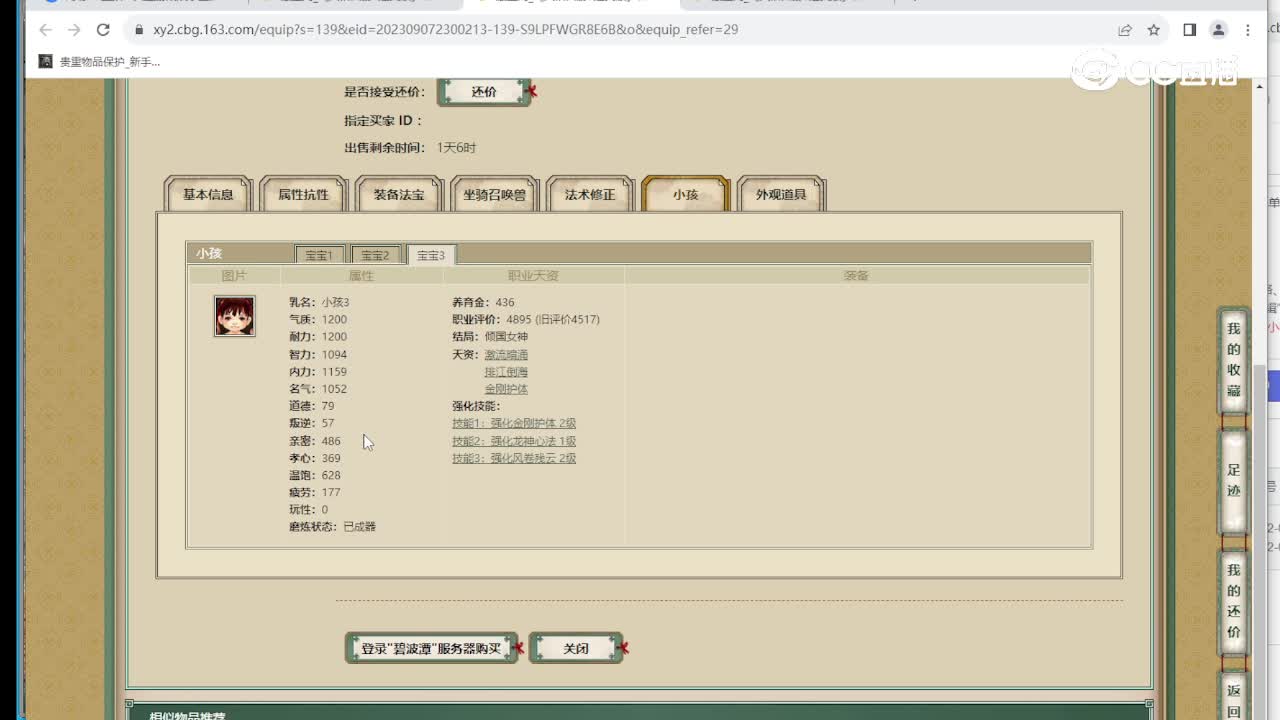This screenshot has width=1280, height=720.
Task: Click the 智力 1094 value
Action: pos(334,355)
